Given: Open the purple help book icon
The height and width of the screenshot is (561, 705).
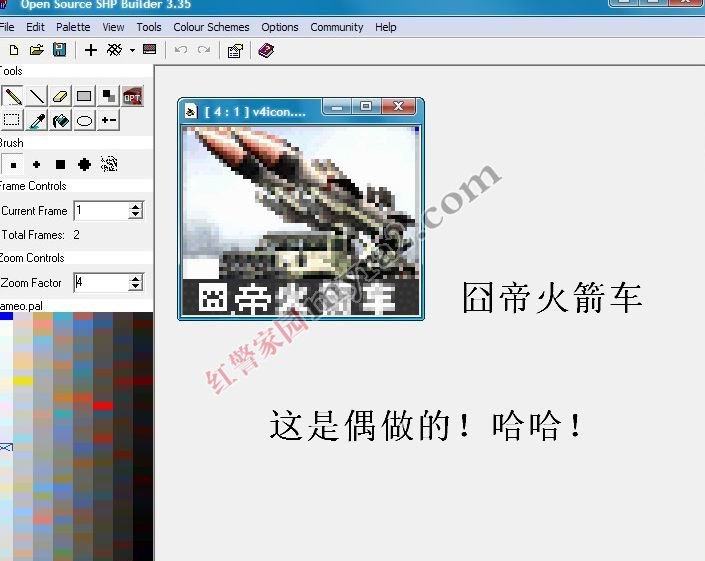Looking at the screenshot, I should point(266,50).
